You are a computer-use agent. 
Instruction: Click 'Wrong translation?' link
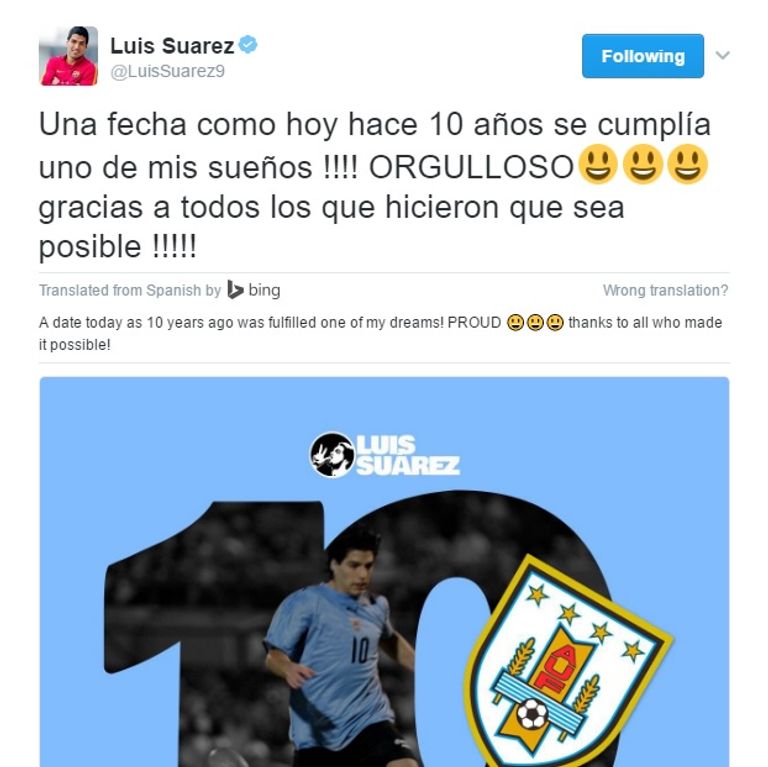point(665,290)
